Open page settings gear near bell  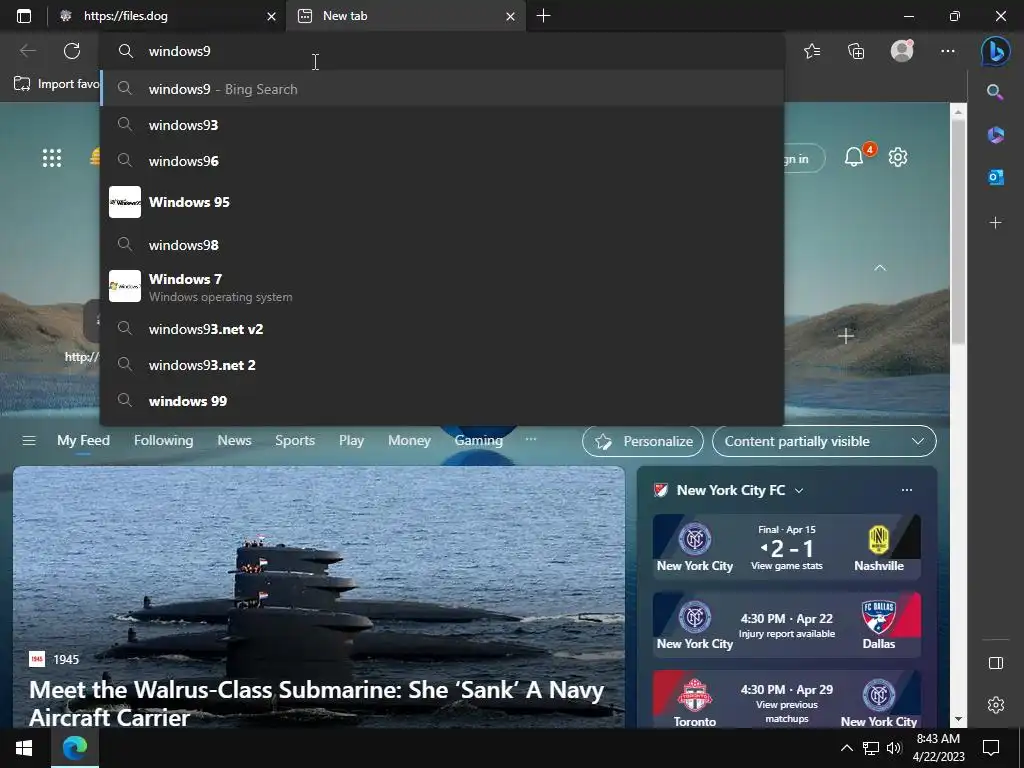[898, 157]
